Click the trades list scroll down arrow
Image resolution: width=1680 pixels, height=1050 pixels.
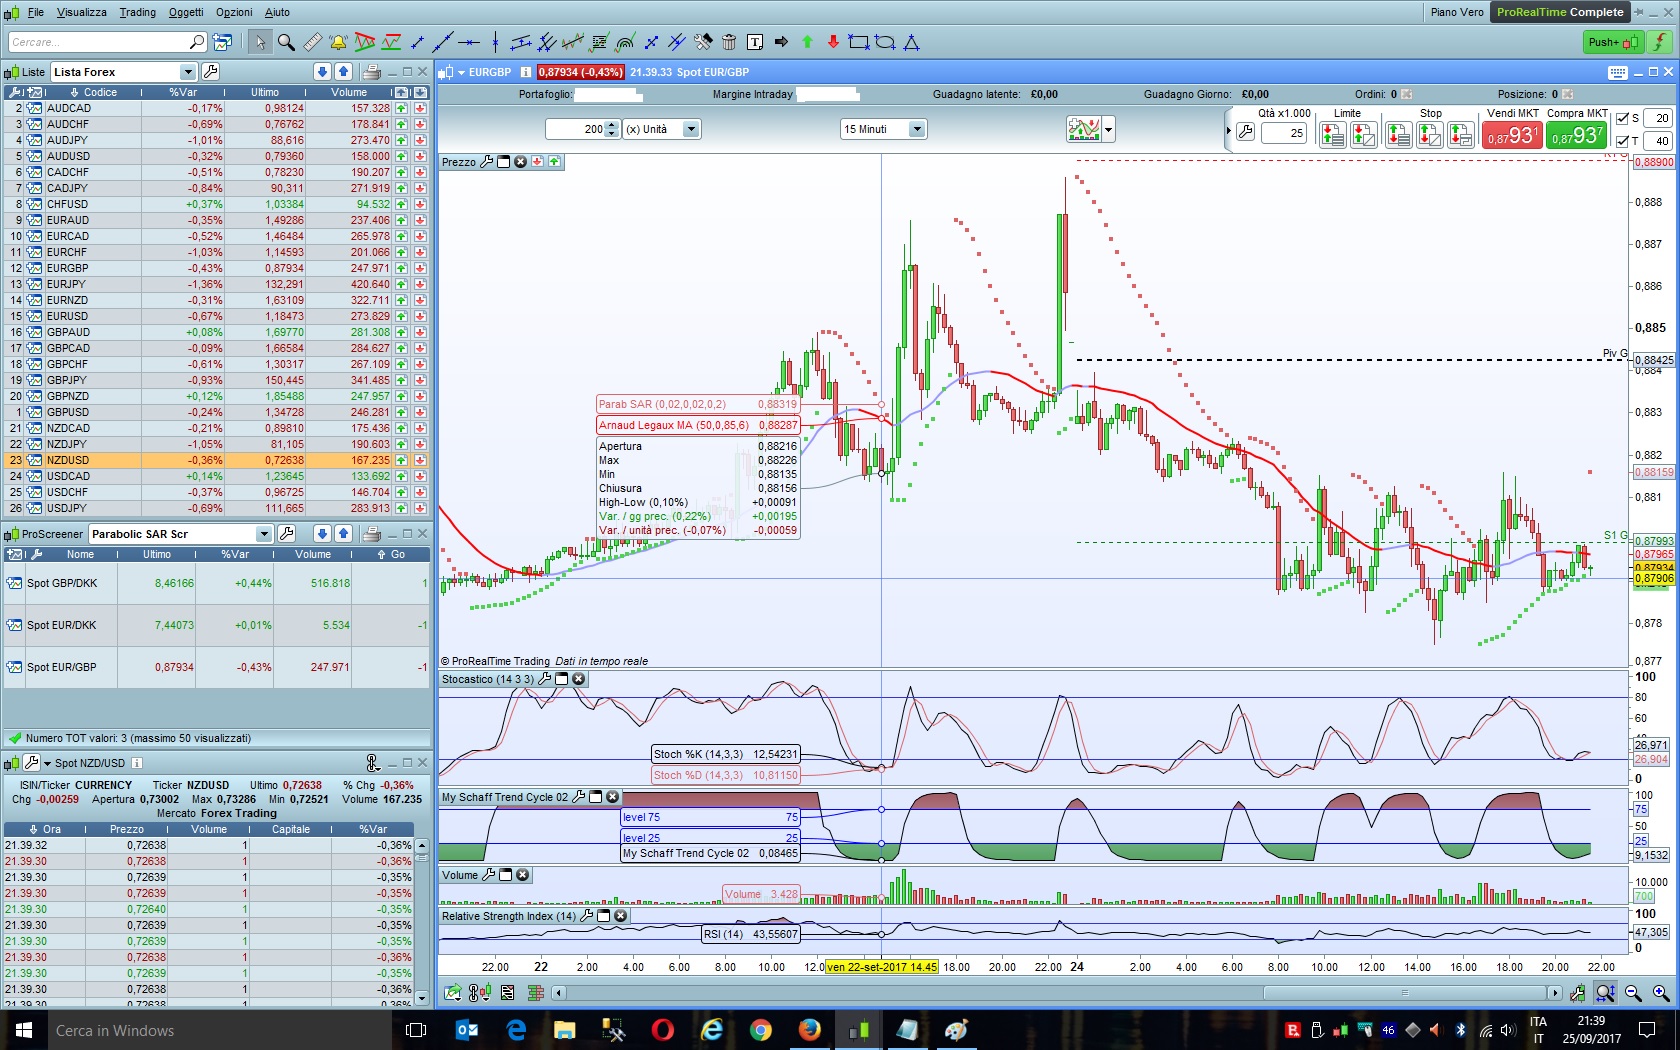point(422,997)
